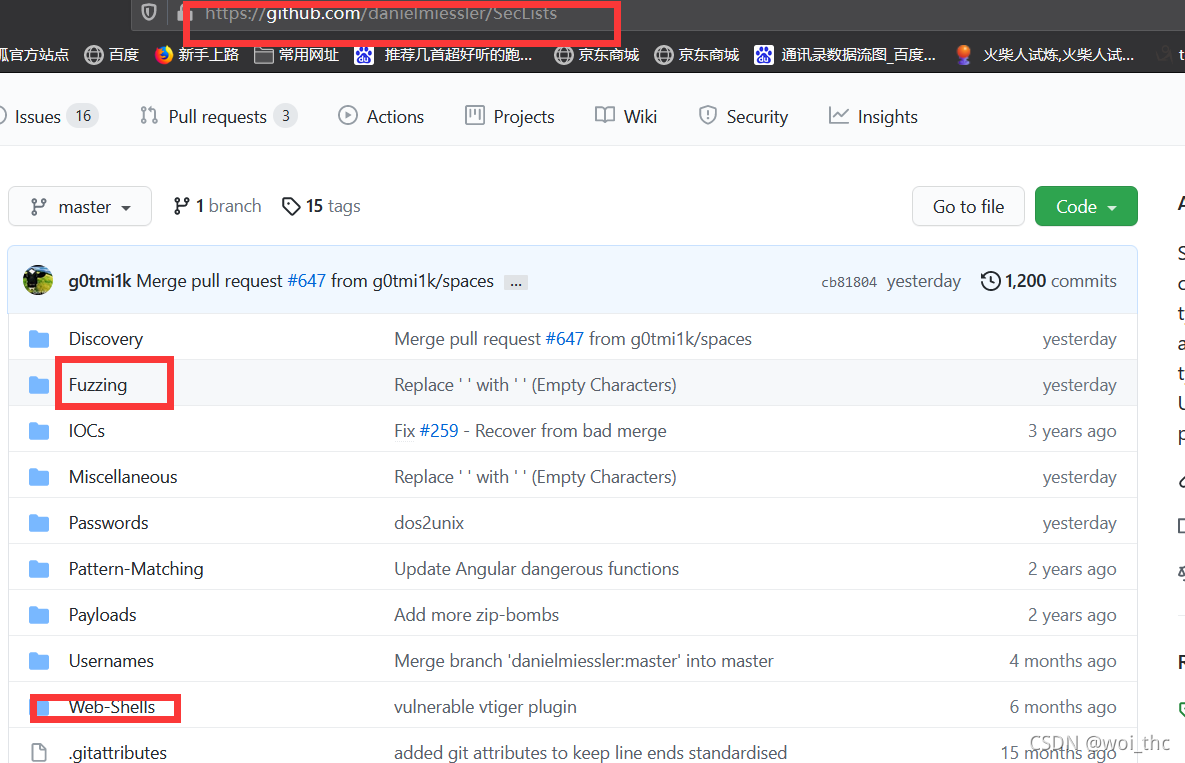Click the Pull requests icon
The height and width of the screenshot is (763, 1185).
(149, 116)
